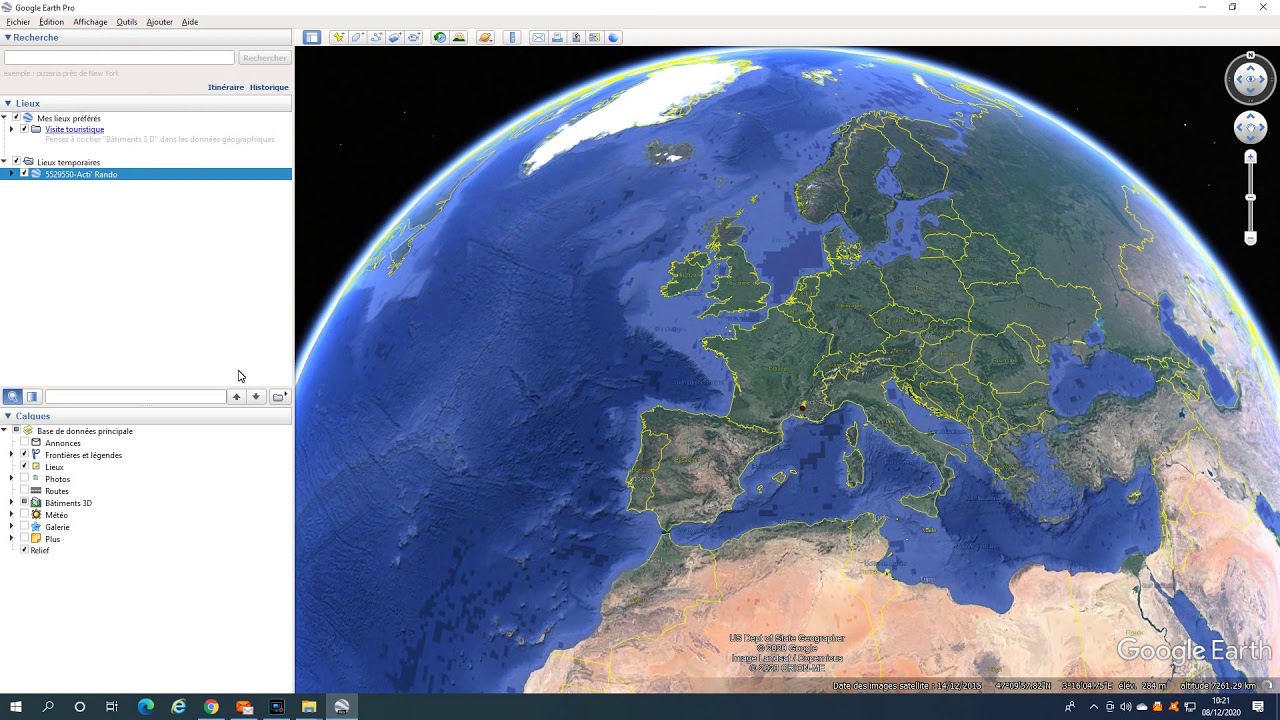Image resolution: width=1280 pixels, height=720 pixels.
Task: Click the Move joystick hand control
Action: tap(1250, 127)
